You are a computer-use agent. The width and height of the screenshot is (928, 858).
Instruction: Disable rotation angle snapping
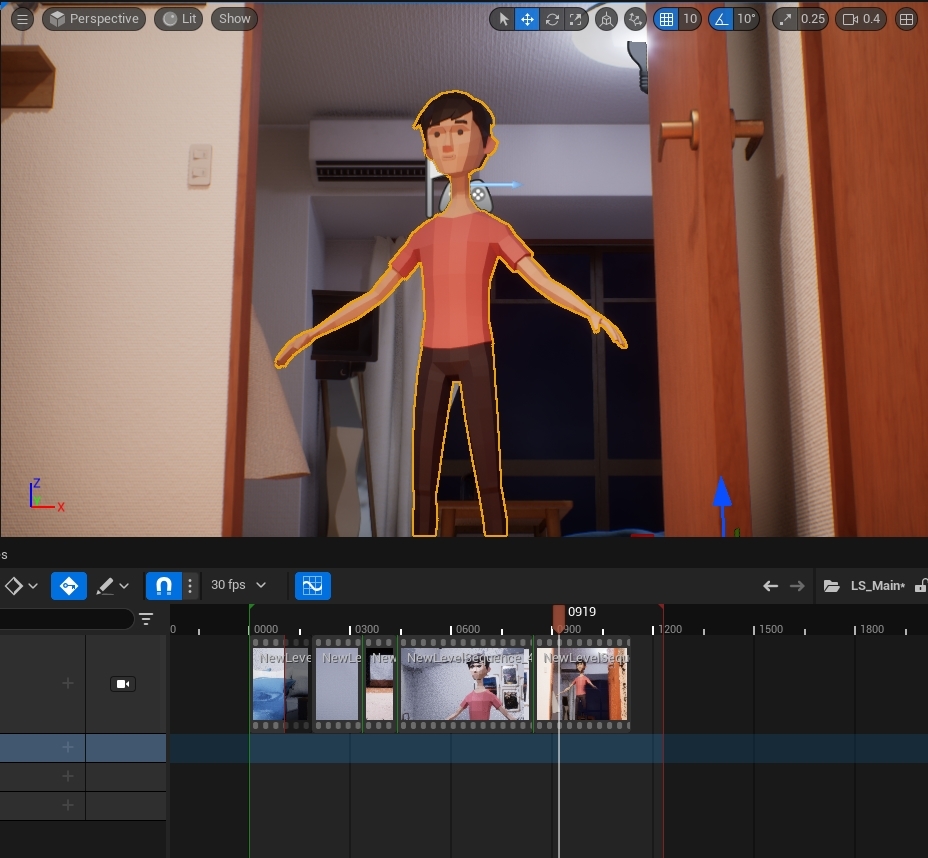(x=722, y=19)
